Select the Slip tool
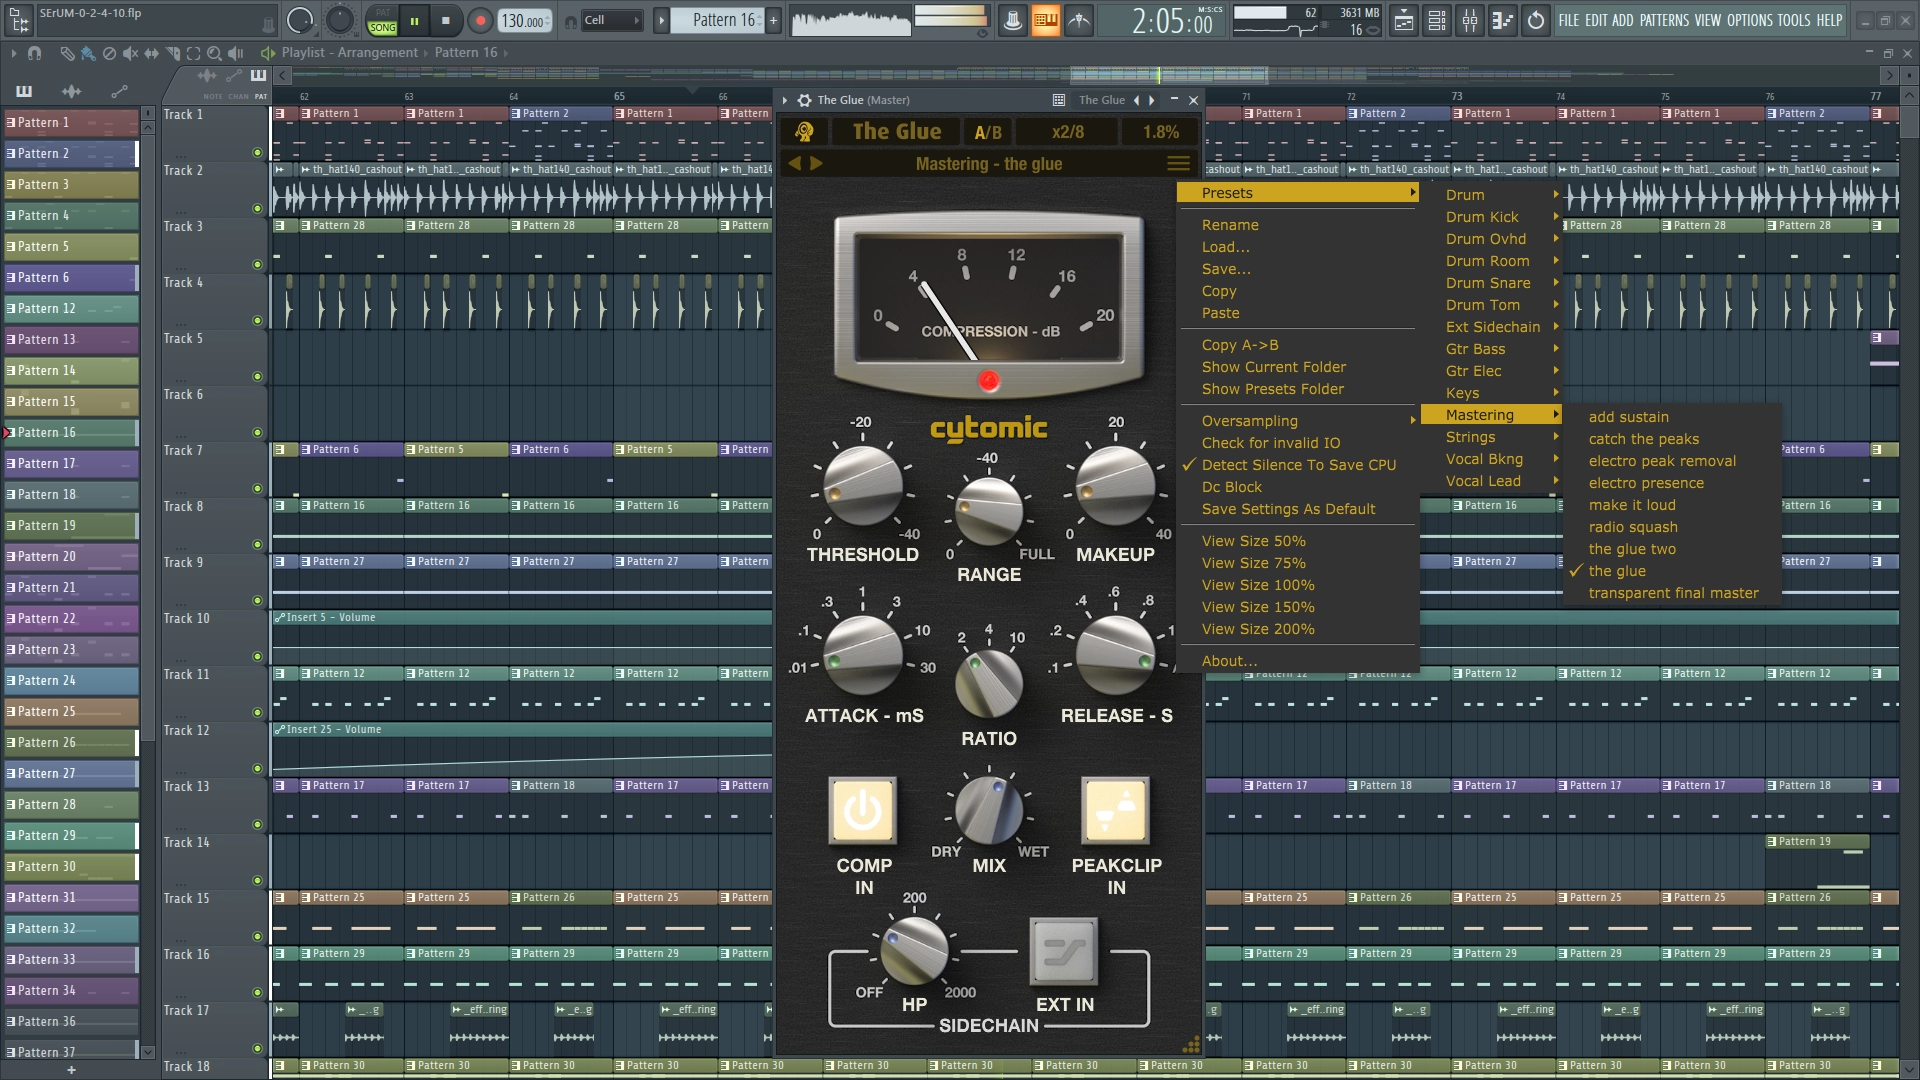 coord(152,53)
